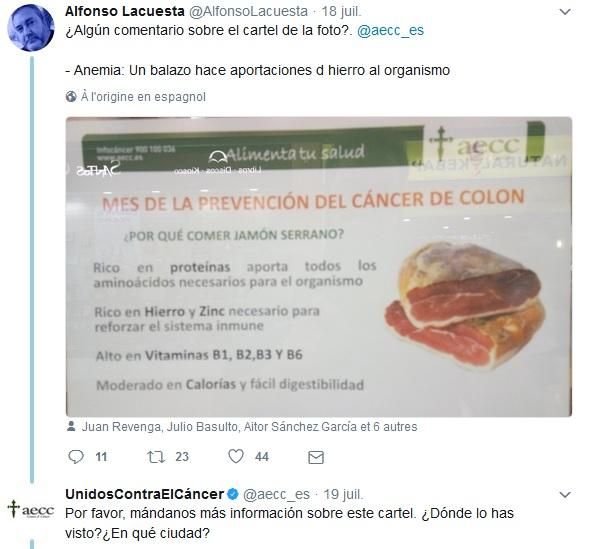Open Alfonso Lacuesta display name link
Viewport: 597px width, 549px height.
pos(125,11)
